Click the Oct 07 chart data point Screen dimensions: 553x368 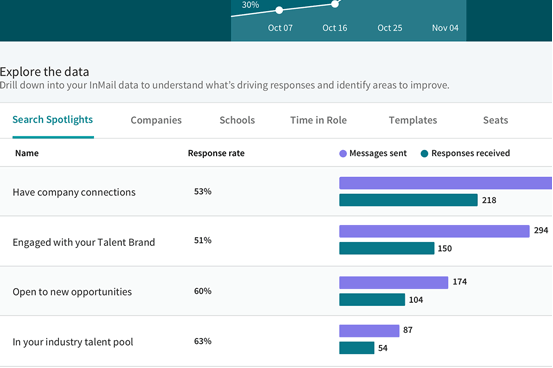pyautogui.click(x=279, y=10)
